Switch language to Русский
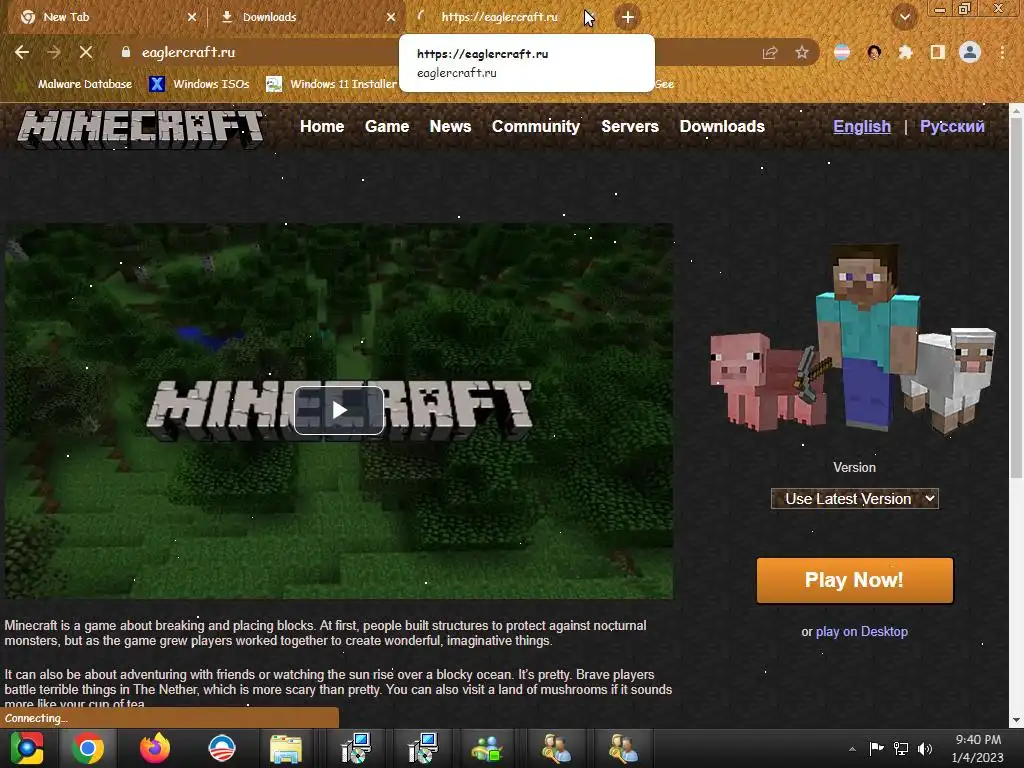Screen dimensions: 1024x768 952,127
